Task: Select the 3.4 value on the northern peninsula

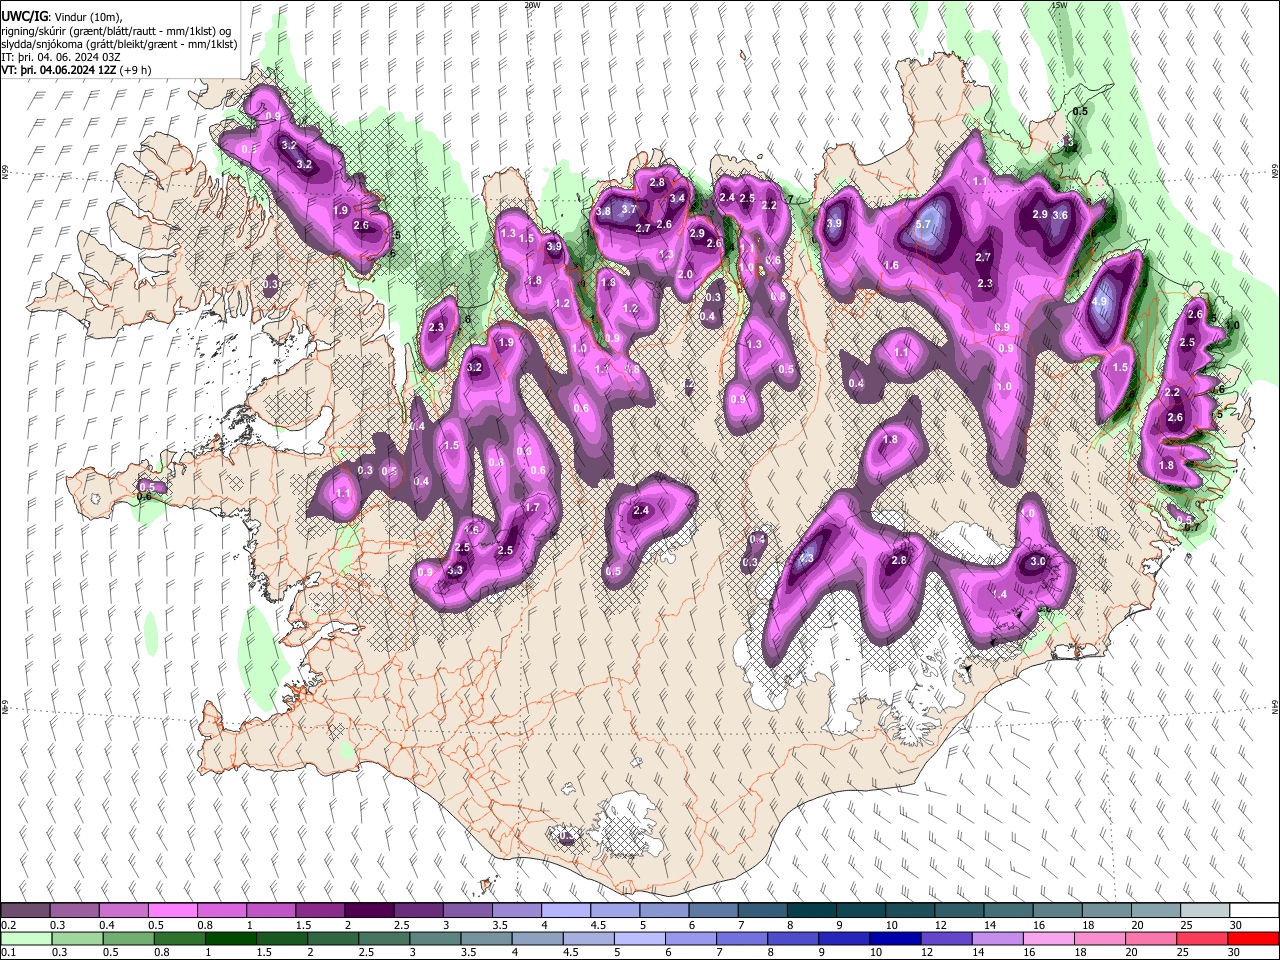Action: click(678, 199)
